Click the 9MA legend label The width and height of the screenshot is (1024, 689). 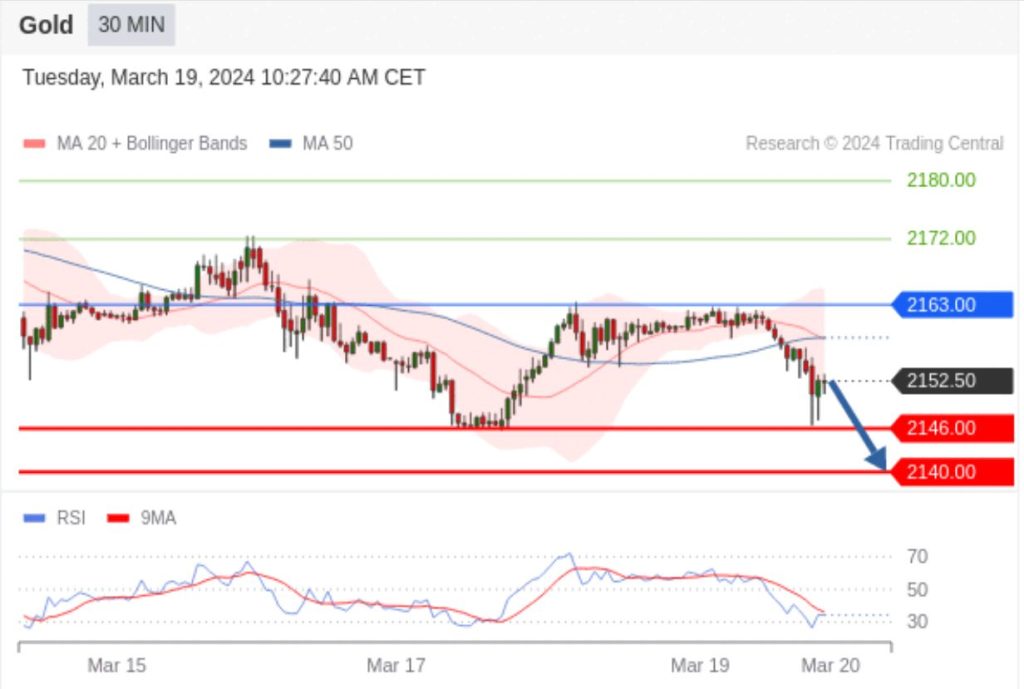click(158, 519)
